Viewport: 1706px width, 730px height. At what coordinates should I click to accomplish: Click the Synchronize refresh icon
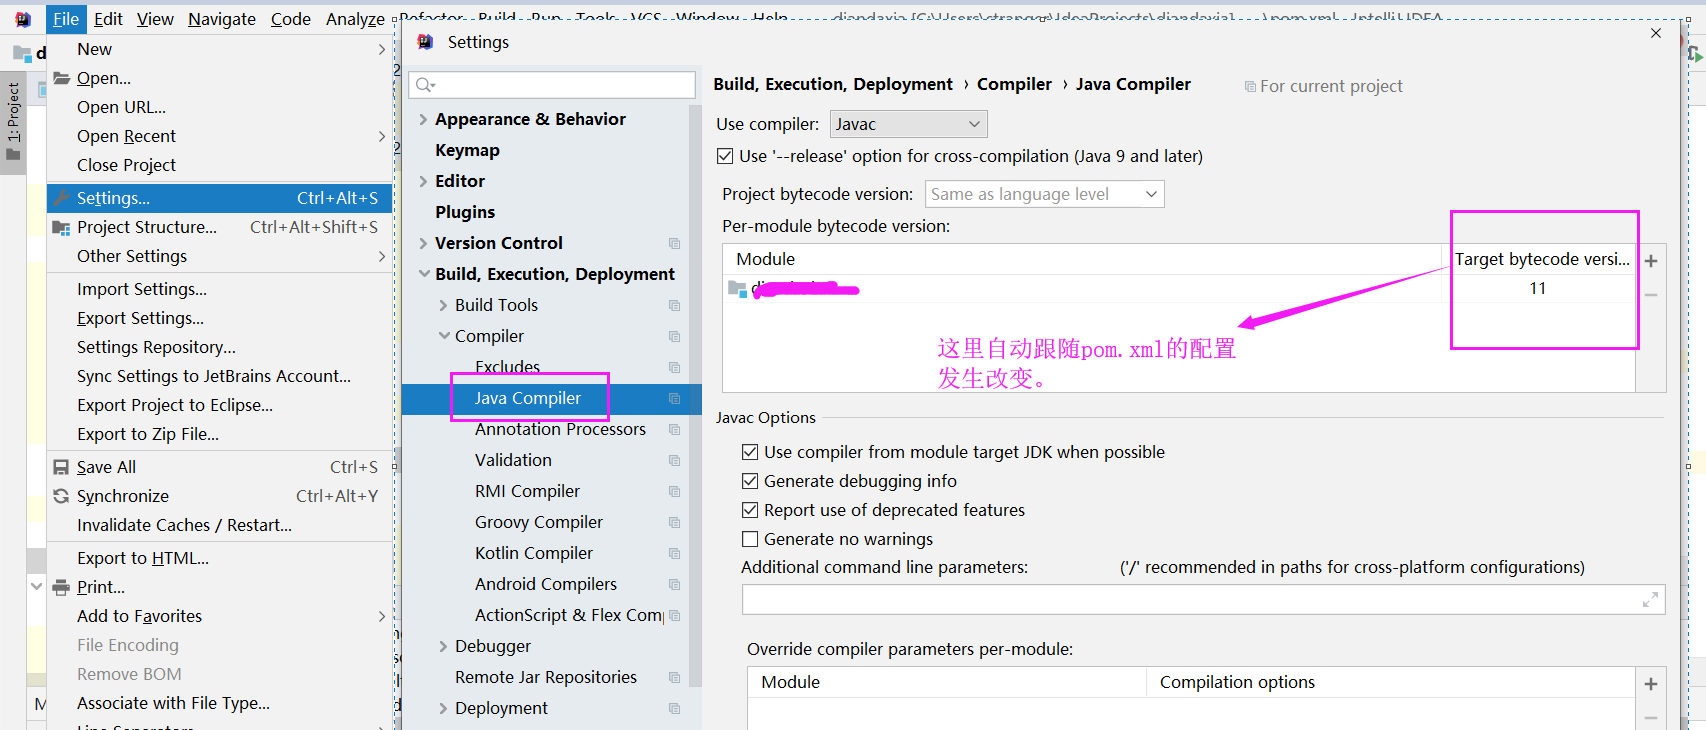62,496
